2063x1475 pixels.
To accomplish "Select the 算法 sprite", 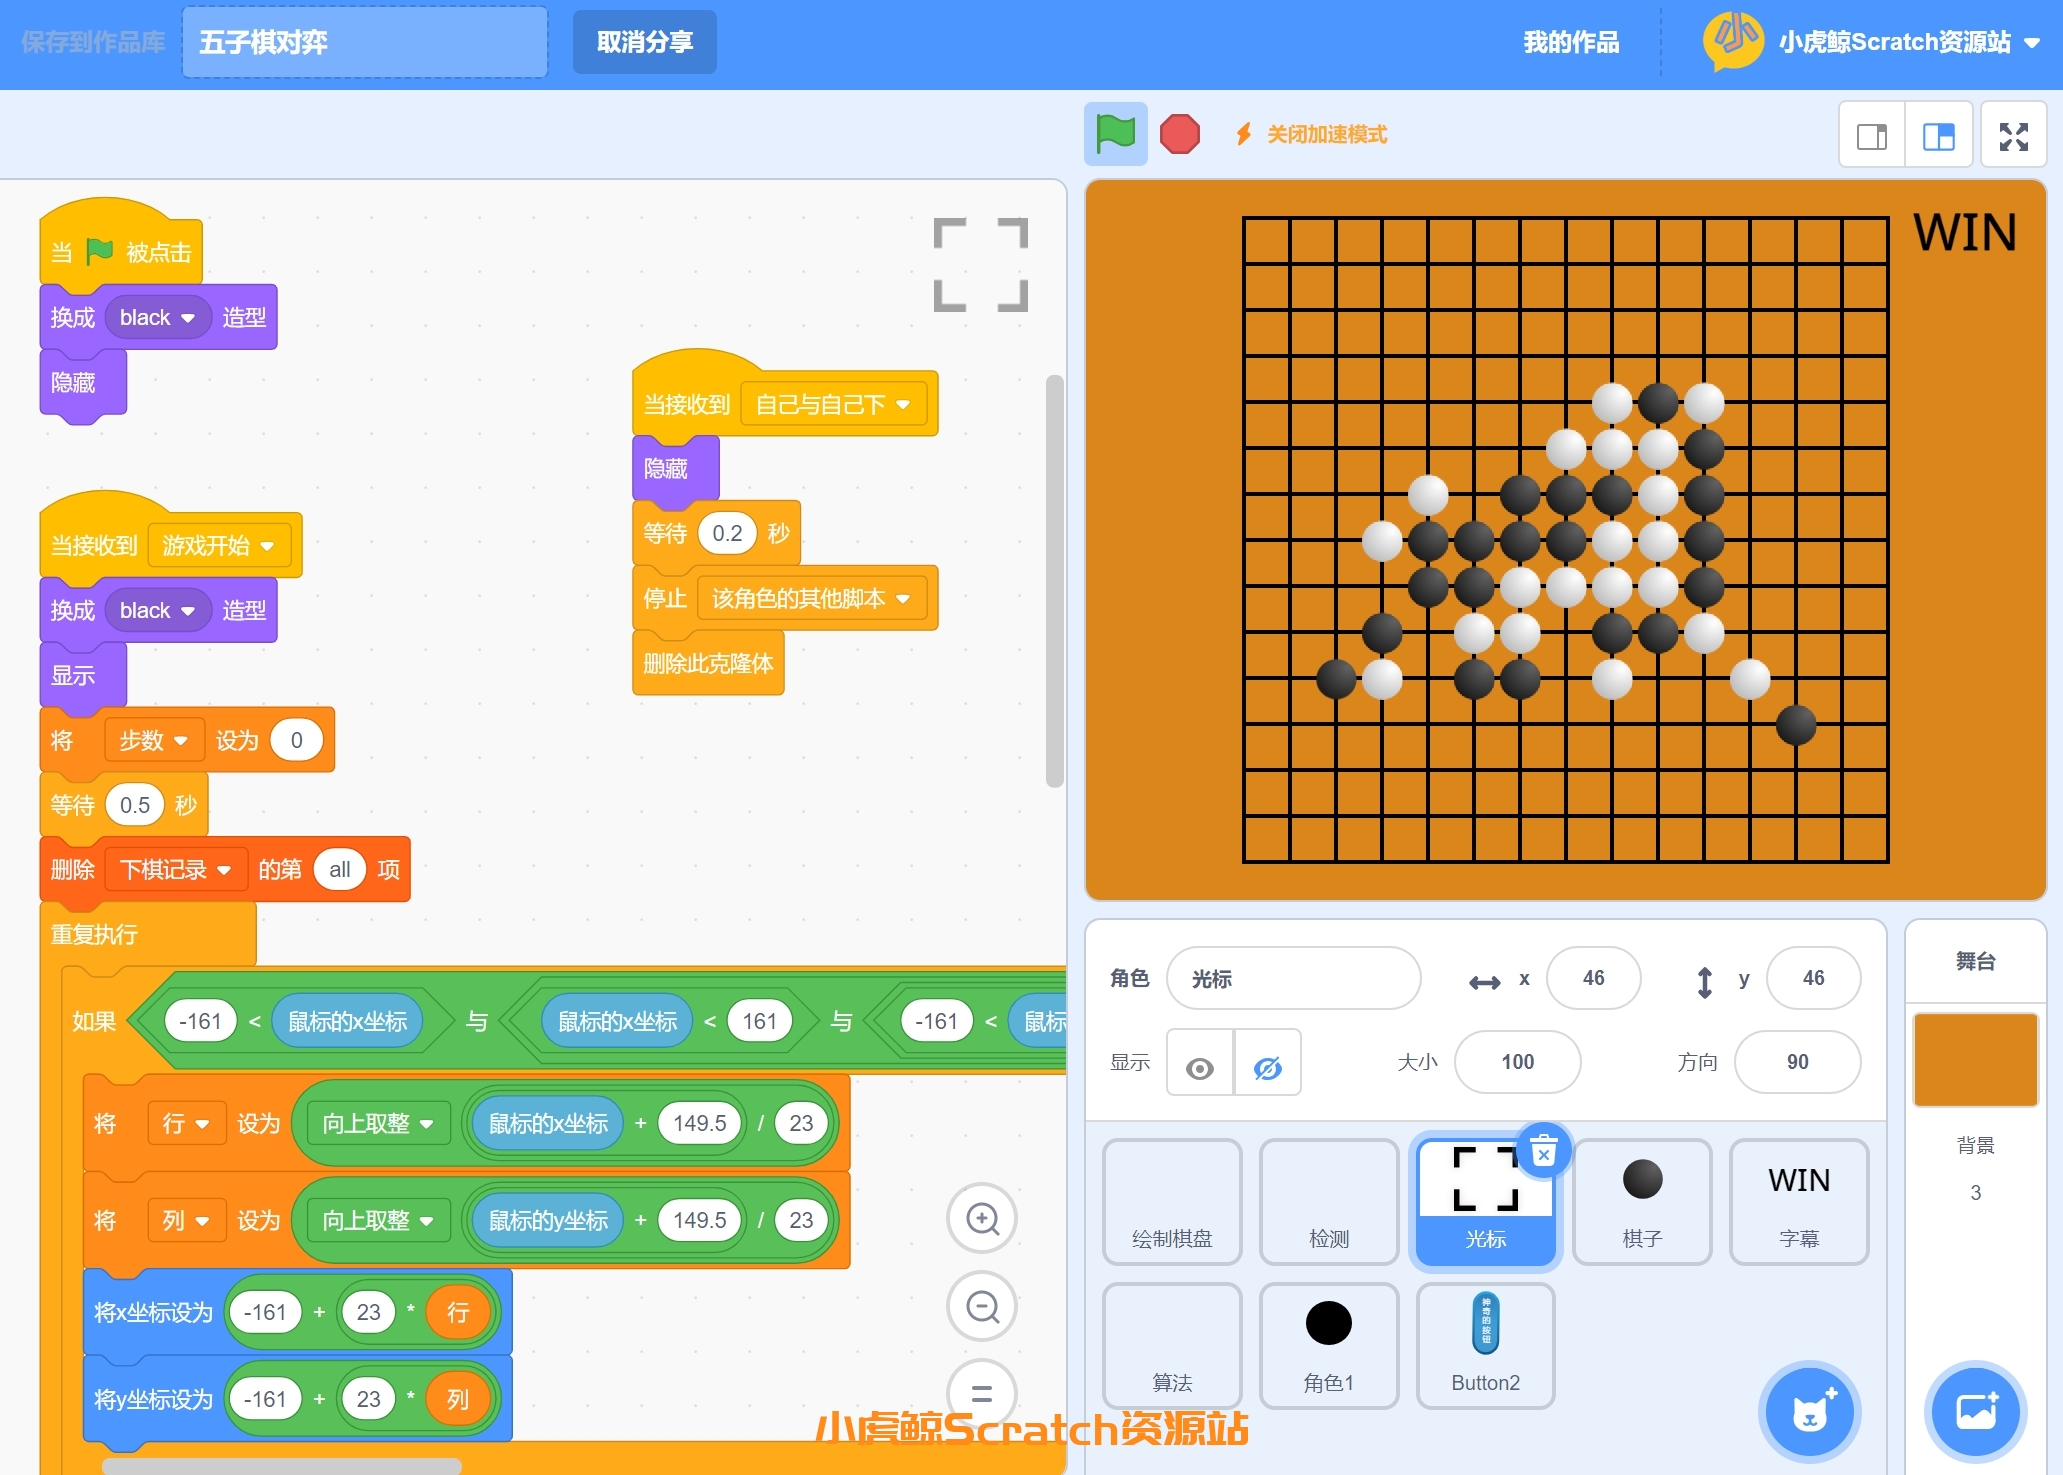I will (1172, 1346).
